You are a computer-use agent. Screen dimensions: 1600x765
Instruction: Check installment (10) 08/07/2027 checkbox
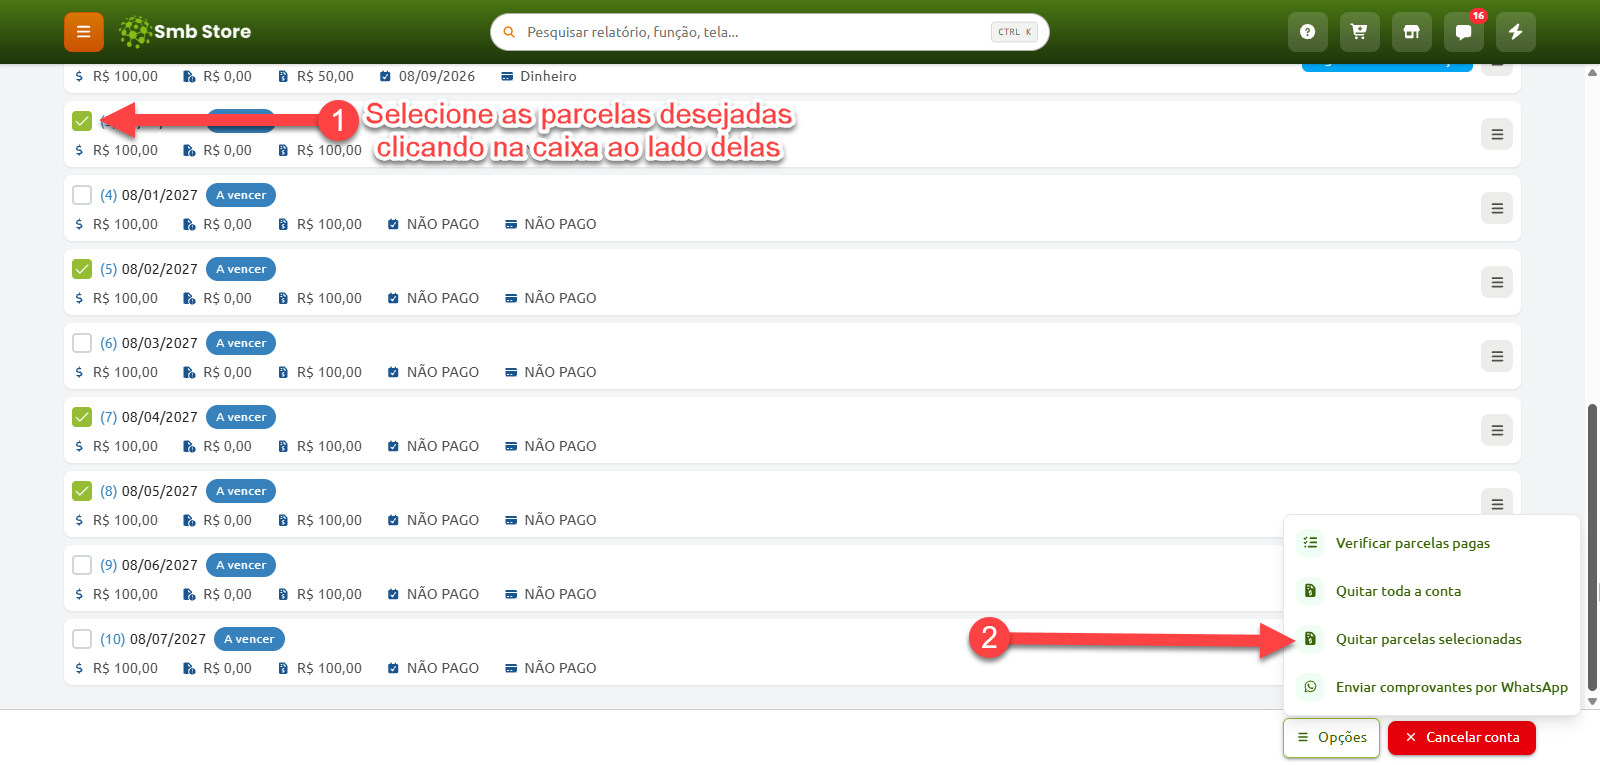click(x=82, y=639)
